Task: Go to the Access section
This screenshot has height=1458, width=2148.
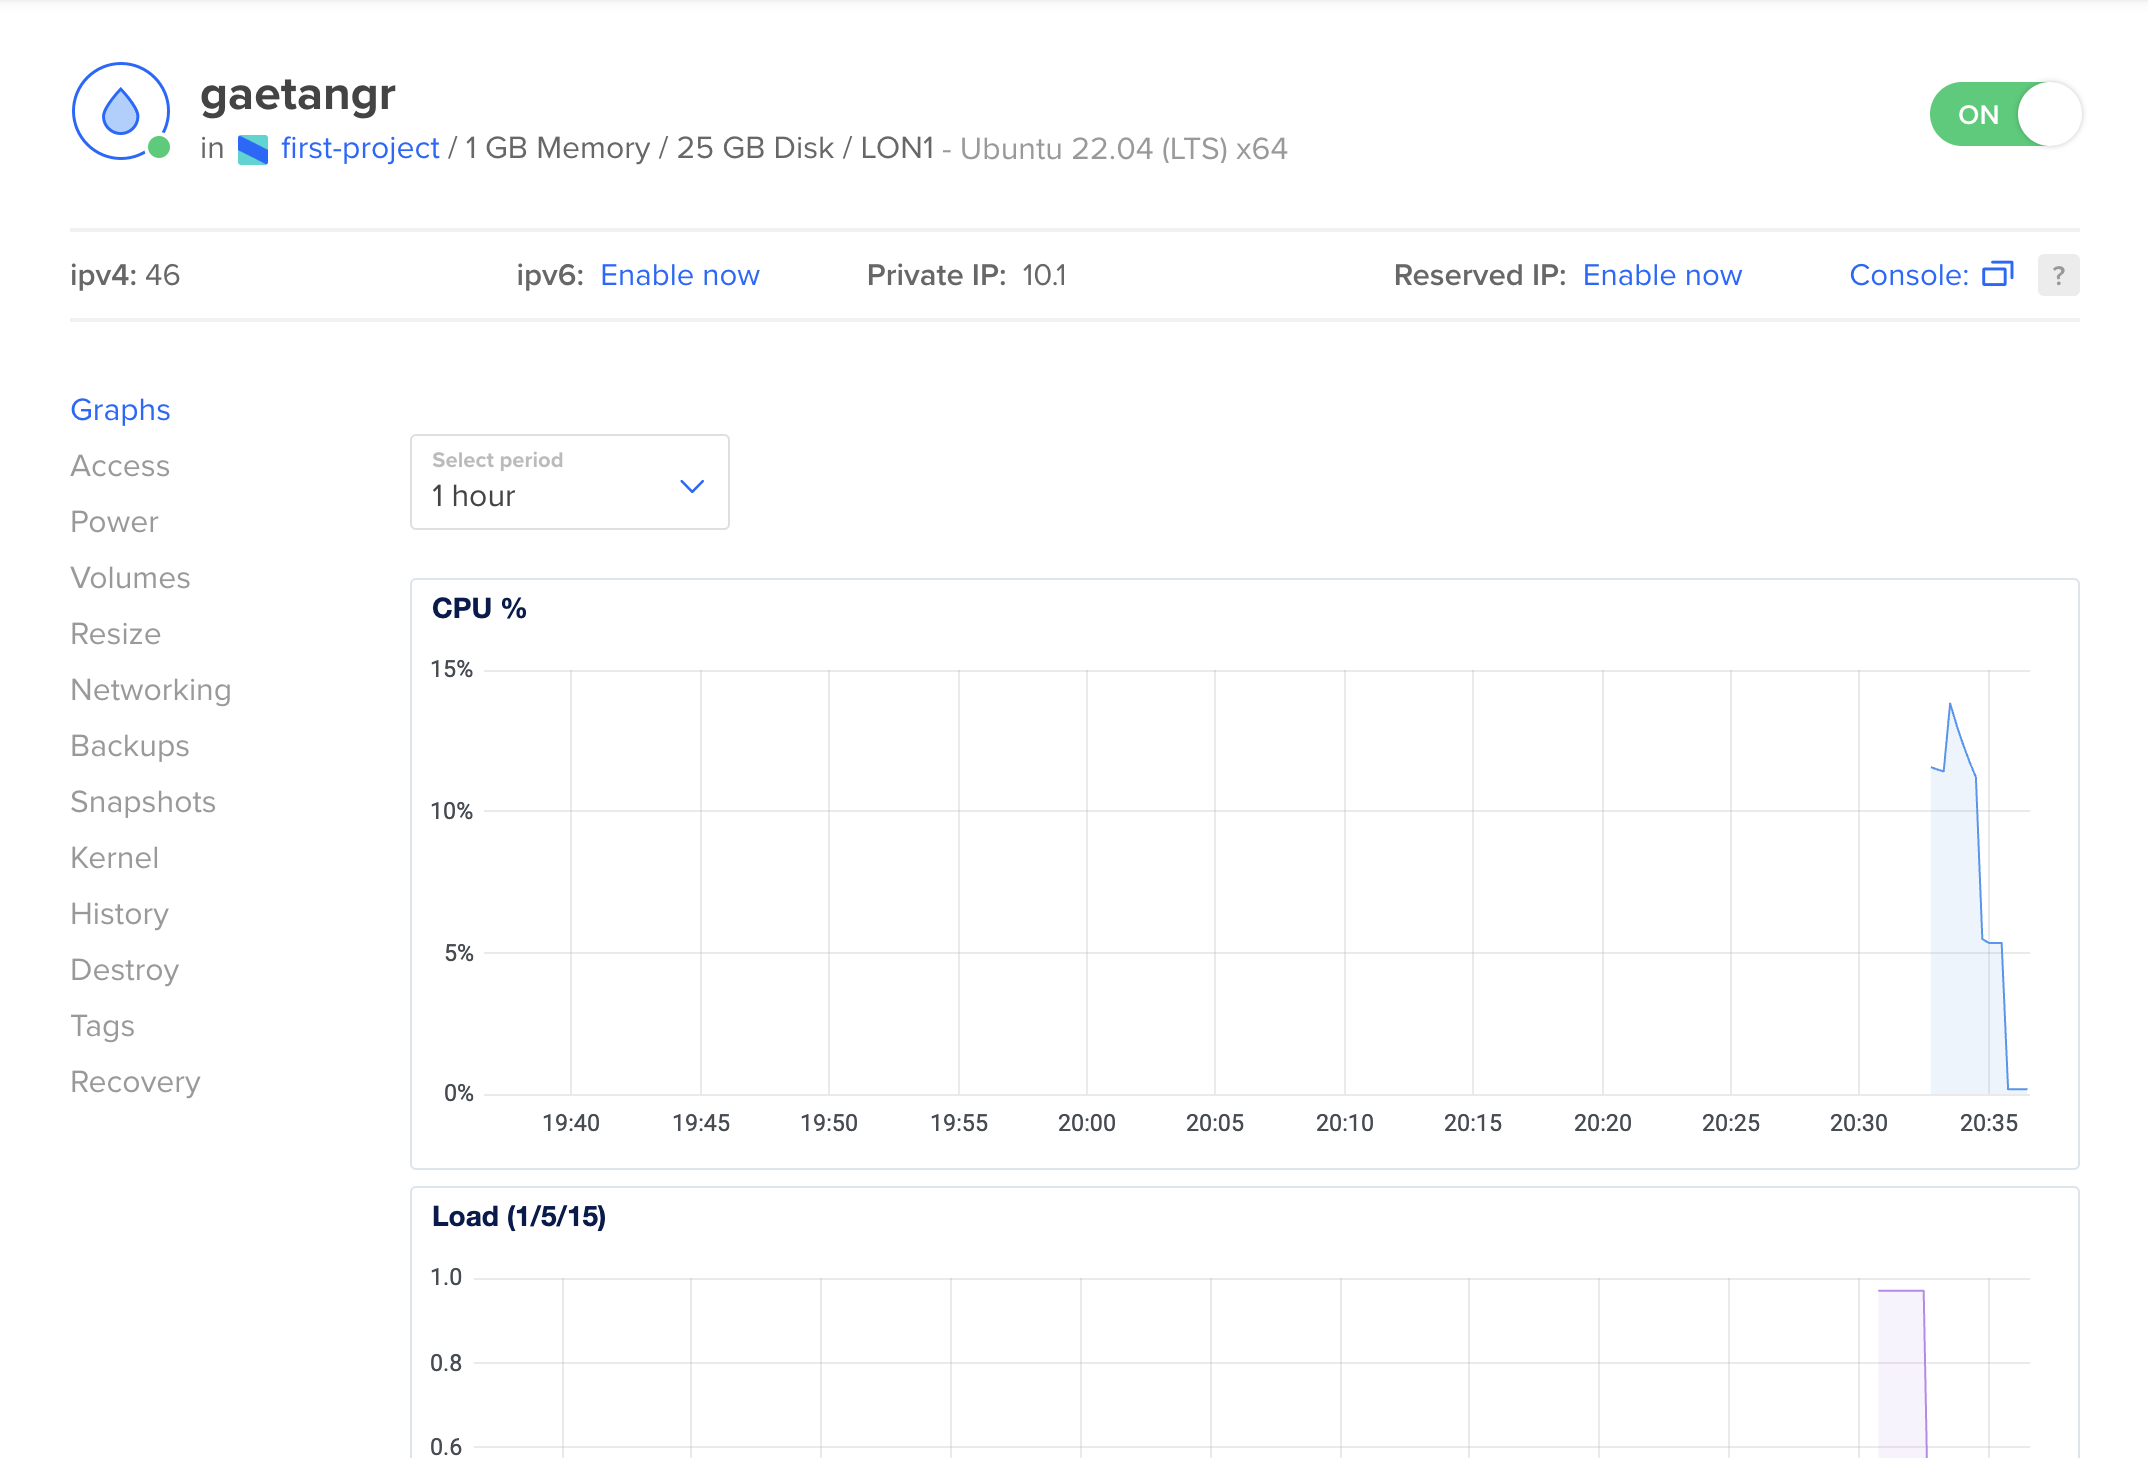Action: [x=120, y=466]
